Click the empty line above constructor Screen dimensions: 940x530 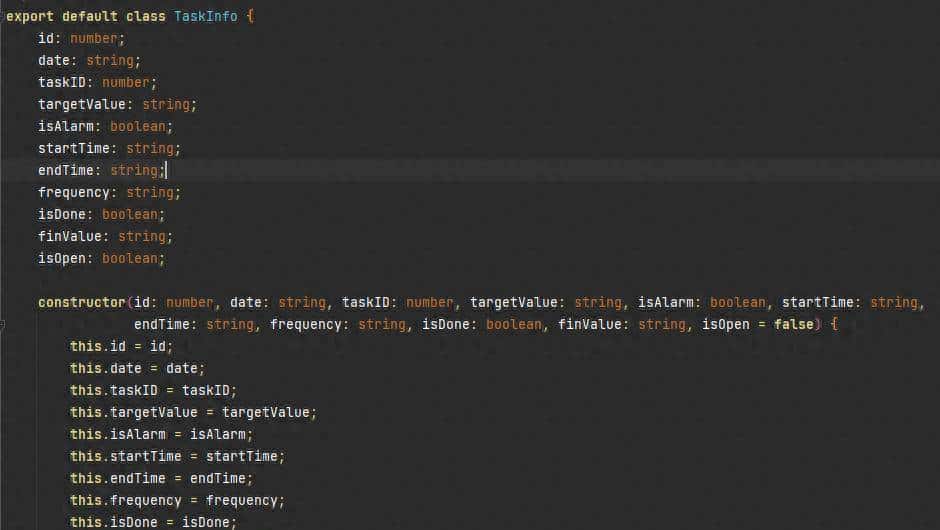[300, 280]
